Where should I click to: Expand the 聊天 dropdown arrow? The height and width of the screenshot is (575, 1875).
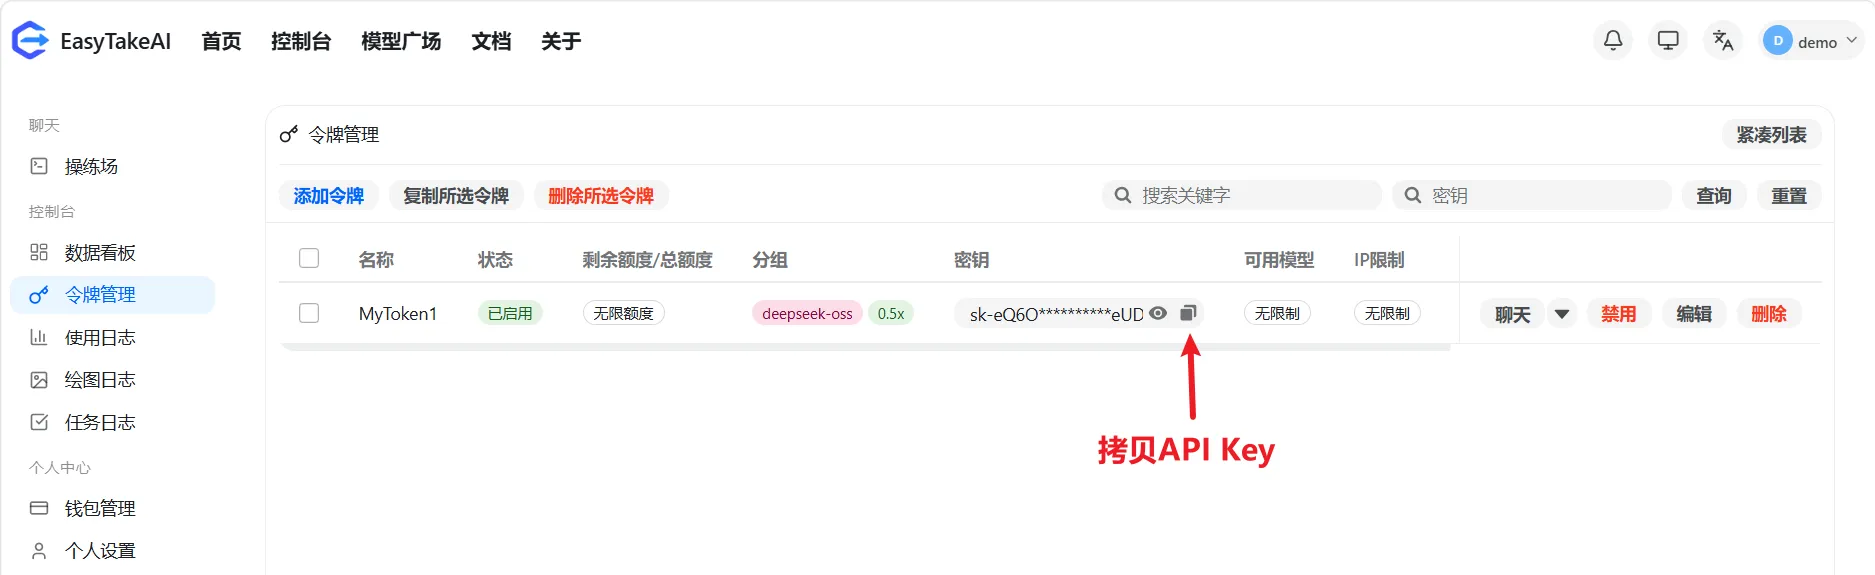1562,314
